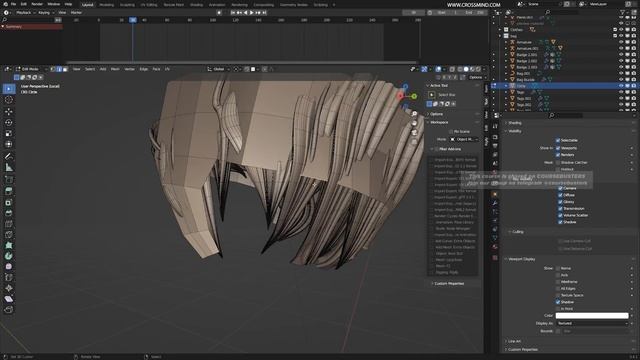The width and height of the screenshot is (640, 360).
Task: Open Playback menu in timeline
Action: [25, 13]
